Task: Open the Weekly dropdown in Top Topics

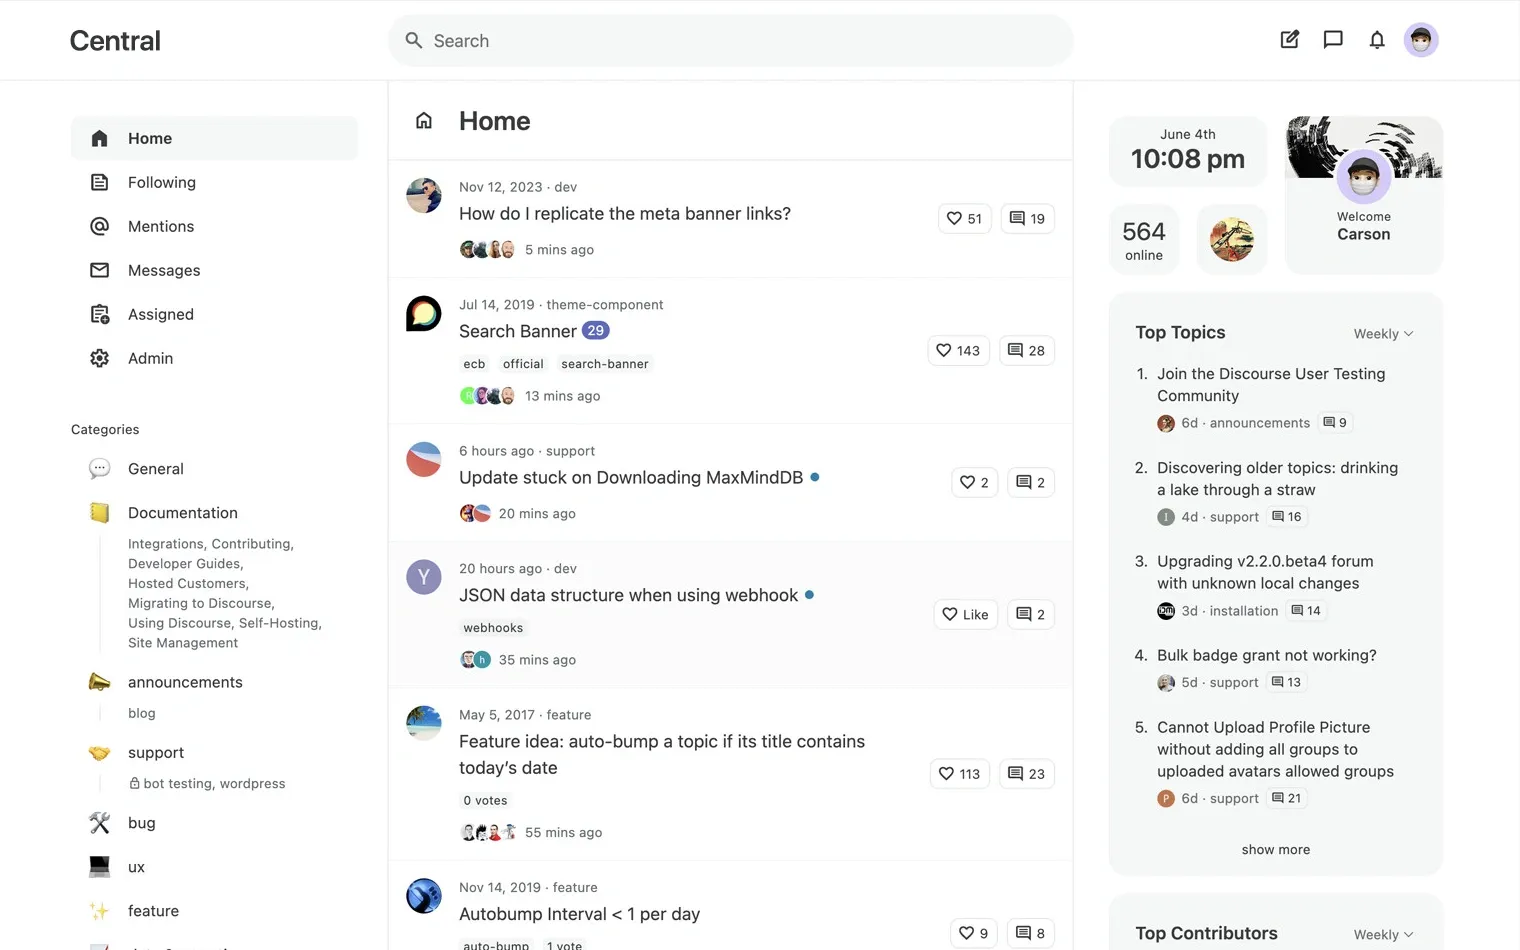Action: click(1382, 333)
